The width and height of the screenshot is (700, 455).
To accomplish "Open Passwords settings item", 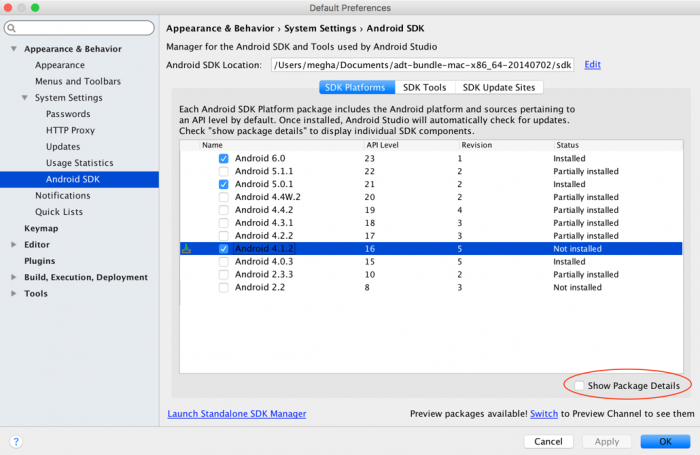I will click(x=68, y=114).
